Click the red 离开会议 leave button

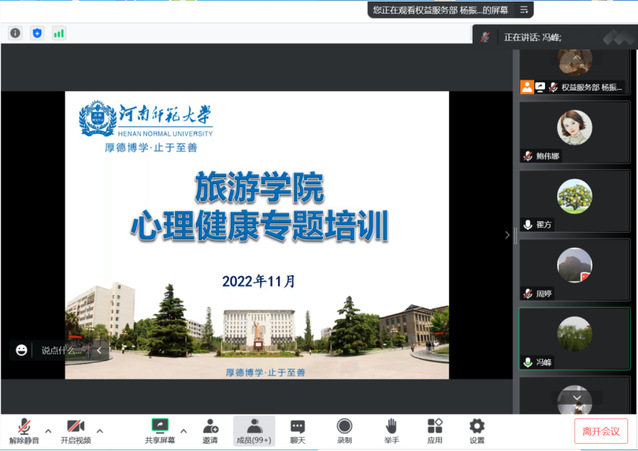click(x=600, y=431)
